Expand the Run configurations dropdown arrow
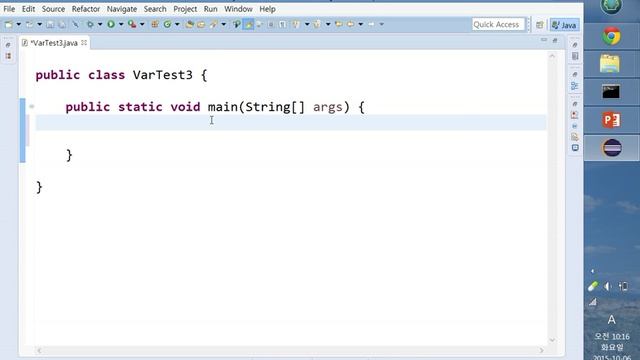This screenshot has height=360, width=640. [x=121, y=24]
